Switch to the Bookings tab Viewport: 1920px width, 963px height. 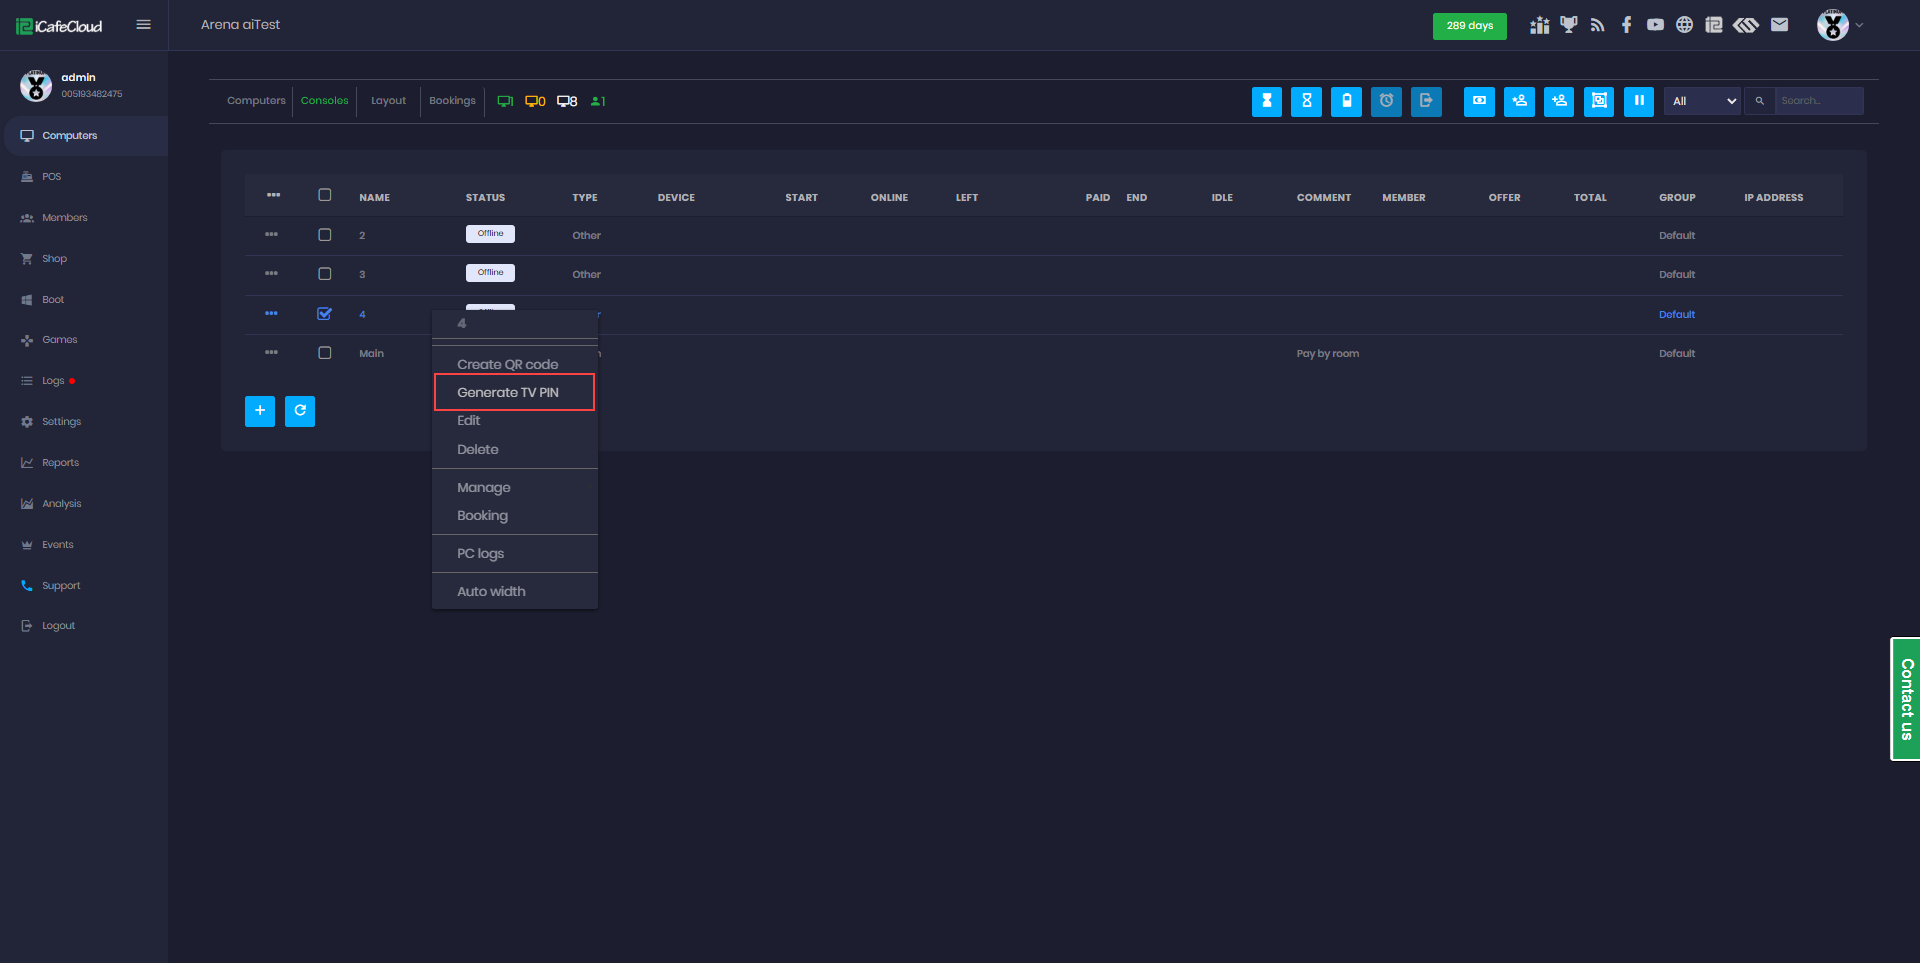coord(452,101)
